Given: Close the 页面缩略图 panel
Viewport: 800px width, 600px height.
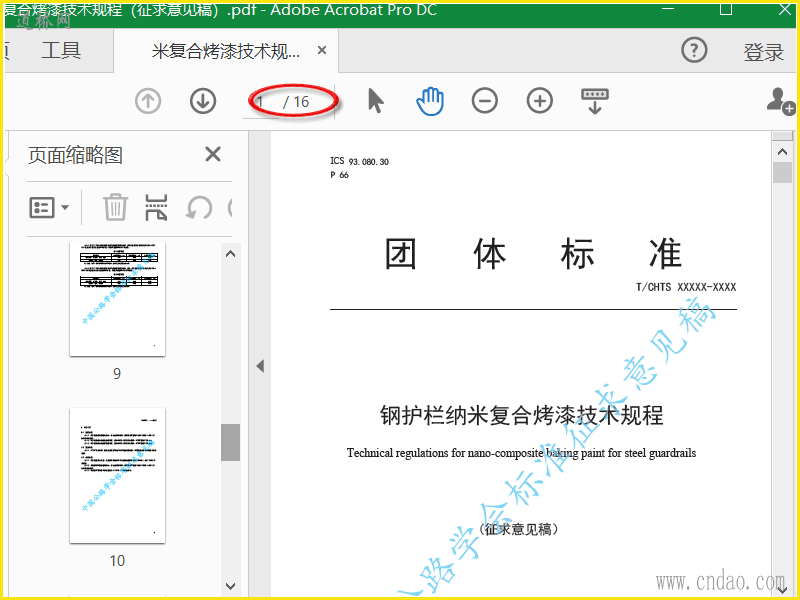Looking at the screenshot, I should [213, 154].
